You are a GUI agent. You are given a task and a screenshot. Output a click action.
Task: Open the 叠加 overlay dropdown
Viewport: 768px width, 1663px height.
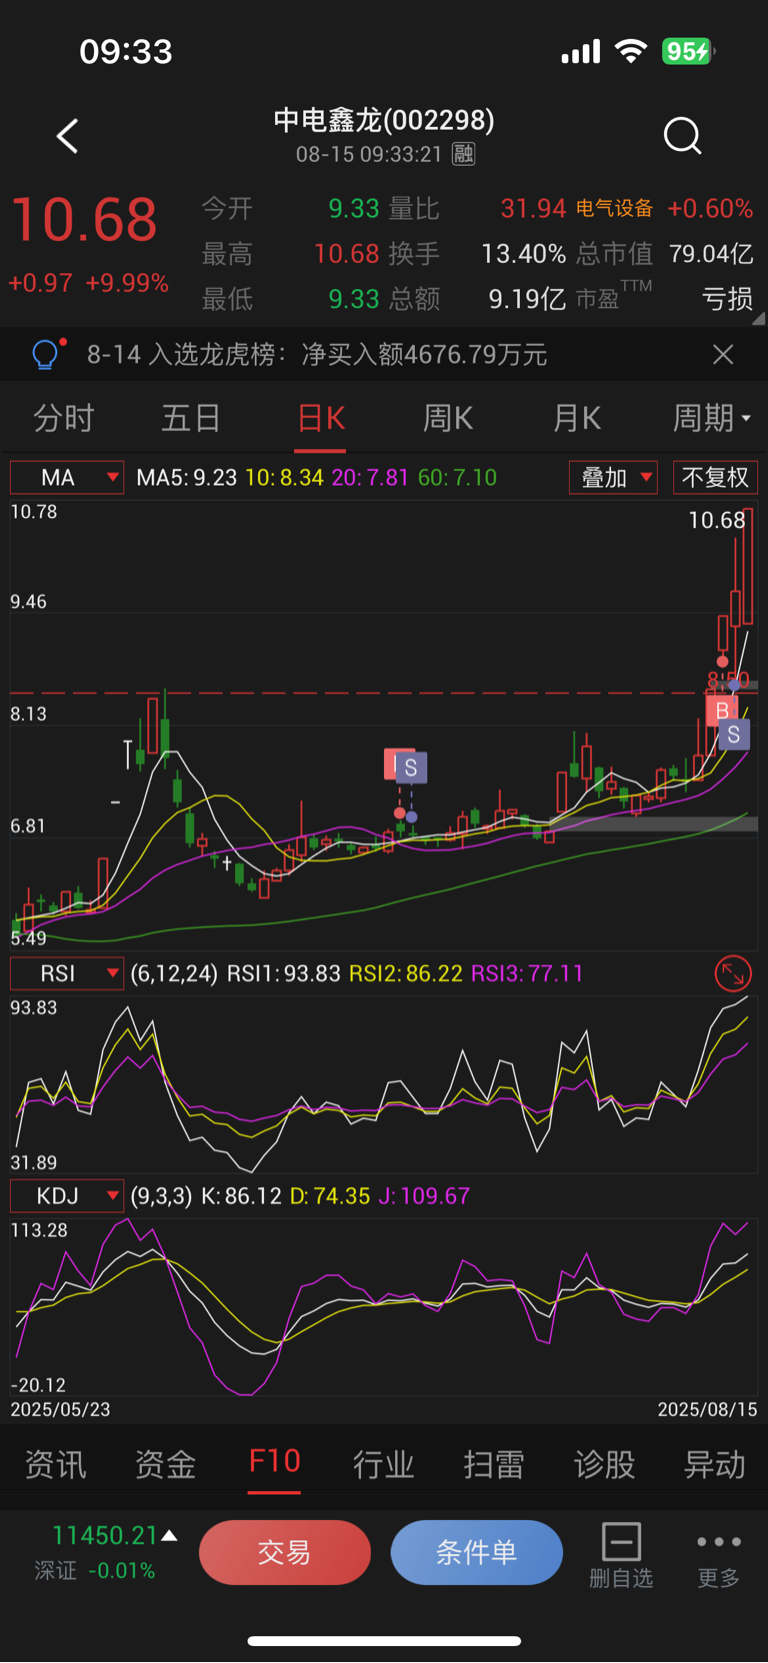pyautogui.click(x=613, y=477)
